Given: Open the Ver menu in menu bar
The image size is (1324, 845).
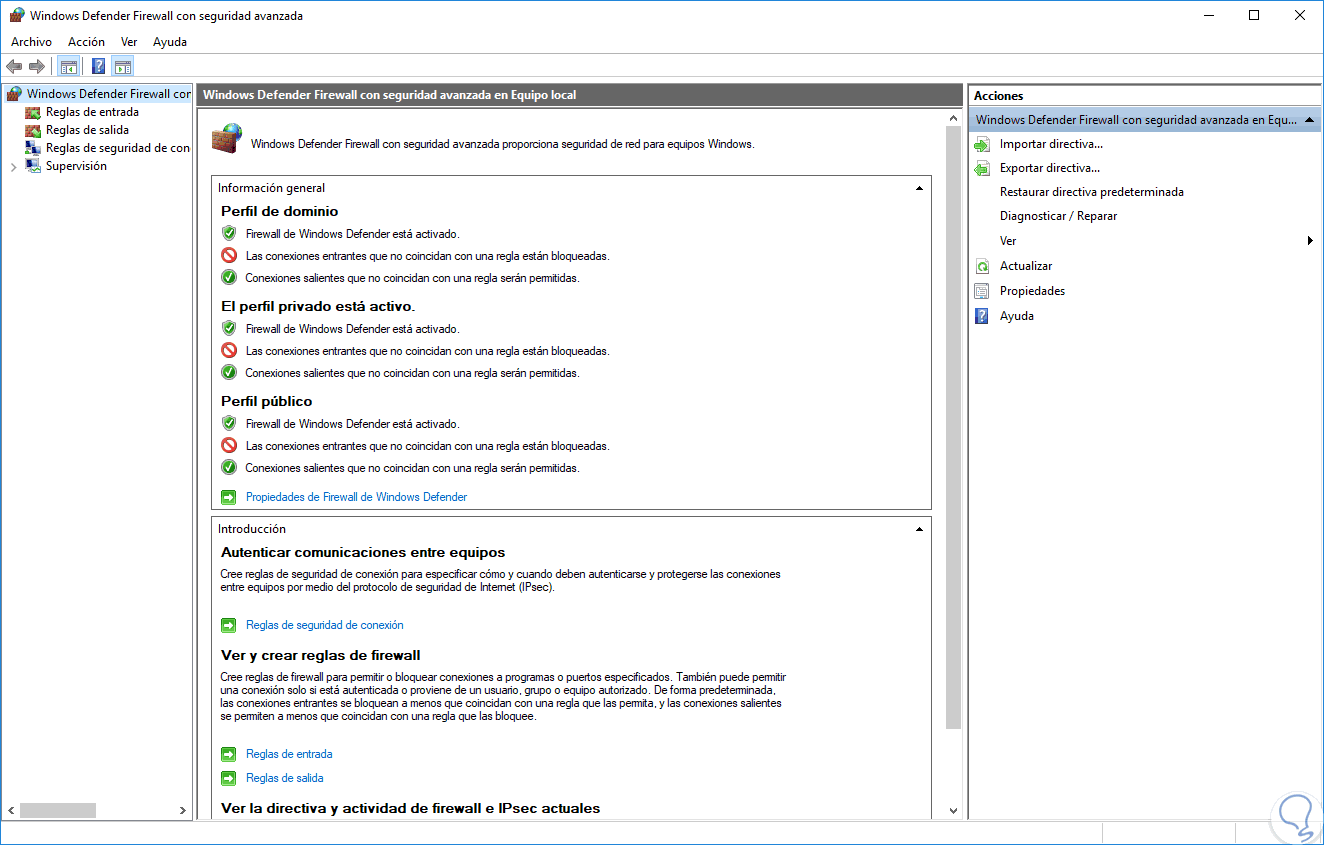Looking at the screenshot, I should click(x=129, y=42).
